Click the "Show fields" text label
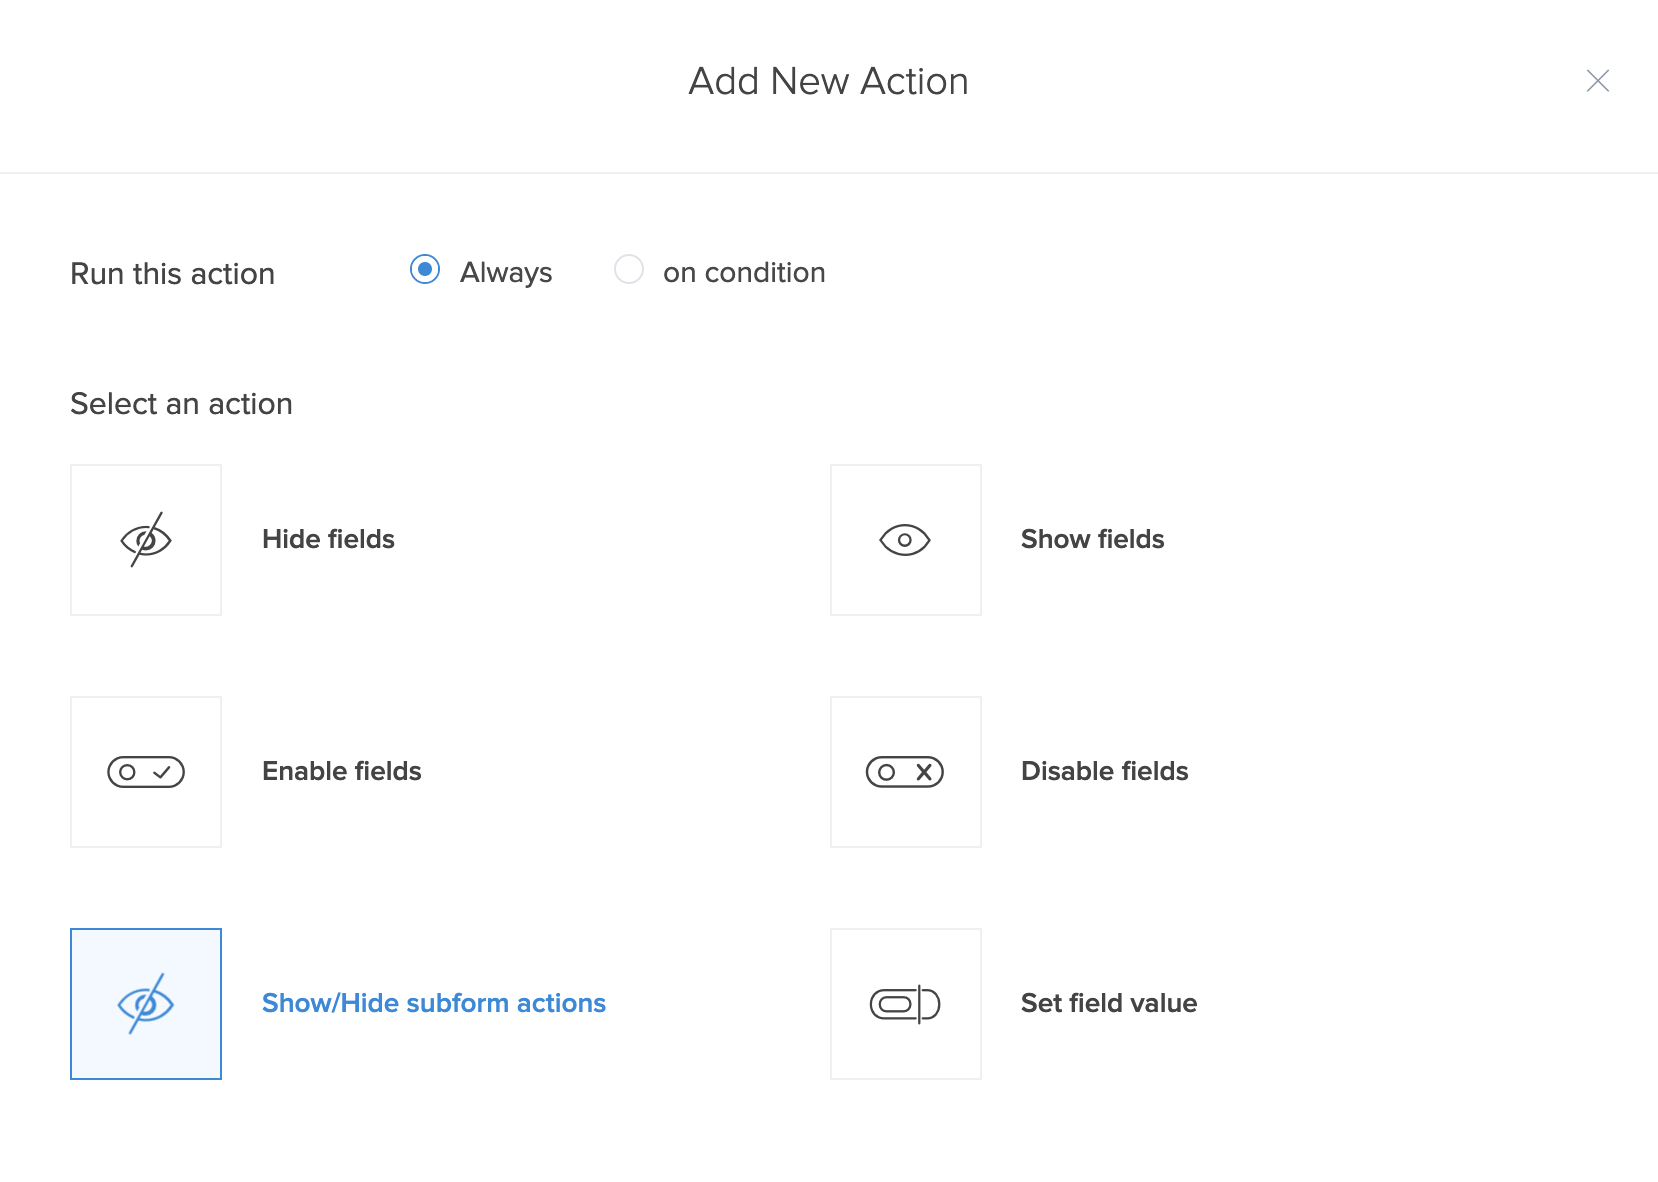This screenshot has height=1182, width=1658. click(1092, 539)
